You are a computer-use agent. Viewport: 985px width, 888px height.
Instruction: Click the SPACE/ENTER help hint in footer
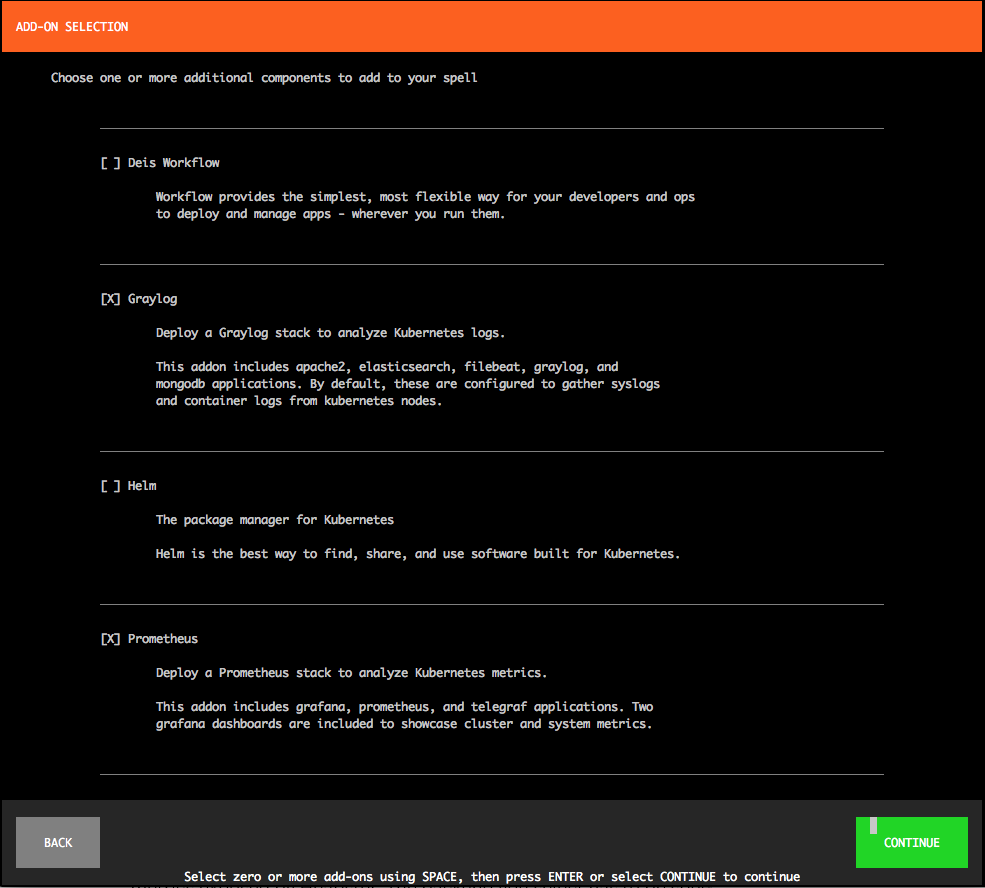click(x=491, y=877)
